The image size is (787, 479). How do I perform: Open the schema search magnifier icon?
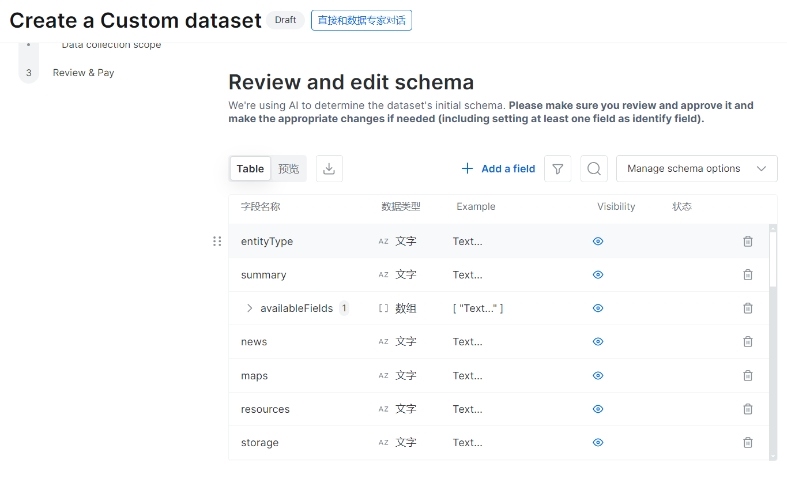594,169
